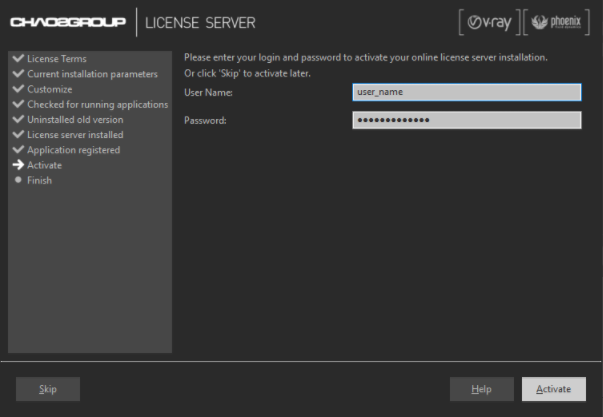This screenshot has width=603, height=417.
Task: Focus the Password input field
Action: click(x=467, y=120)
